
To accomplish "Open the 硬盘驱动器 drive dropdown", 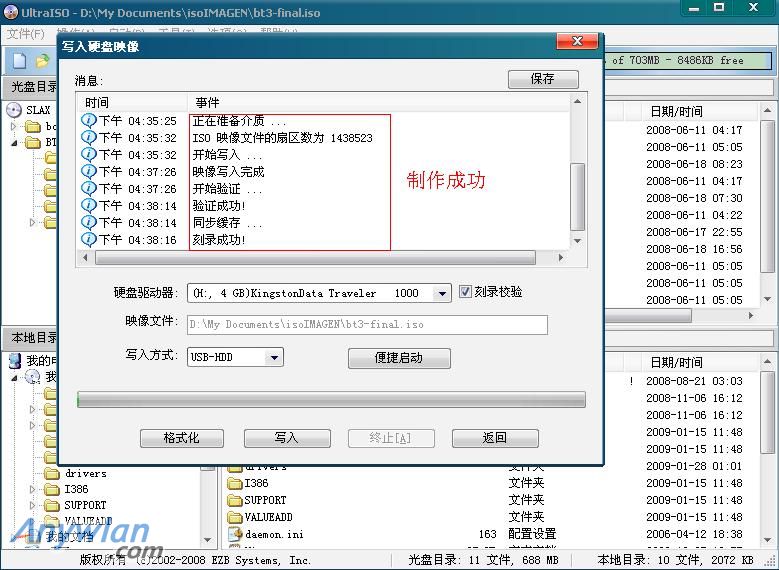I will [442, 294].
